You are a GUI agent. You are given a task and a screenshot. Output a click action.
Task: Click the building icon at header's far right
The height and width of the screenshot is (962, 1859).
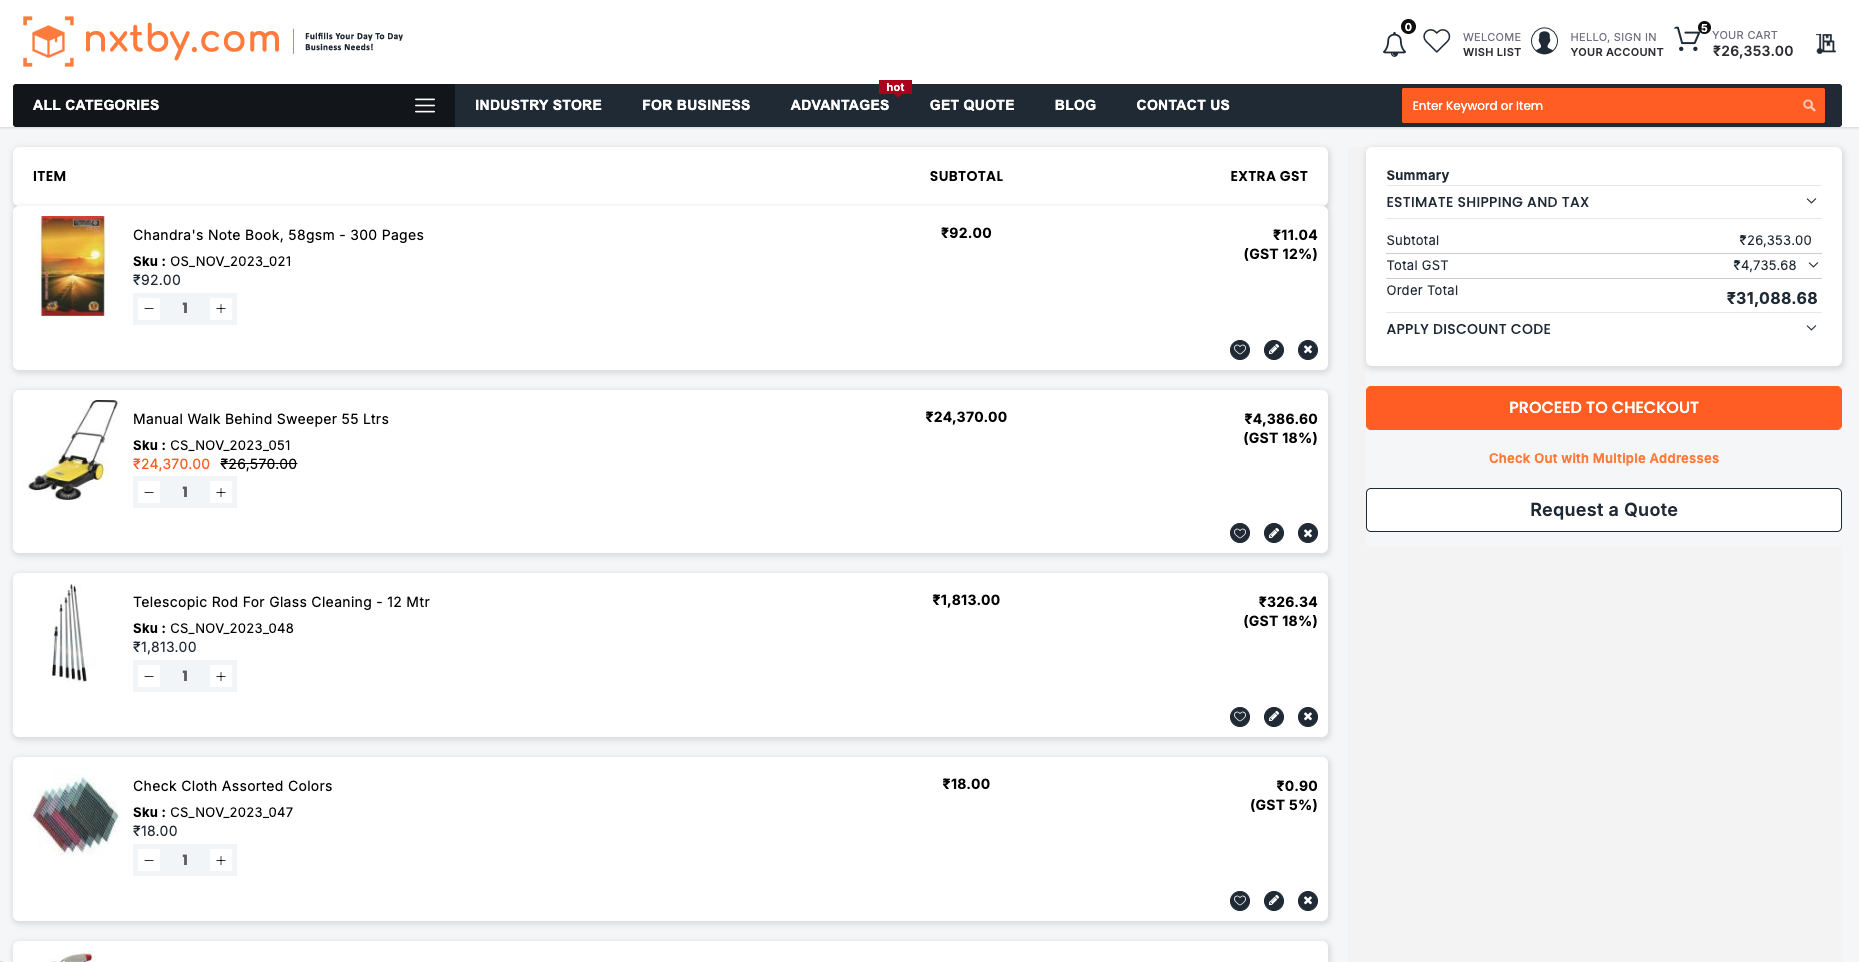[1826, 43]
